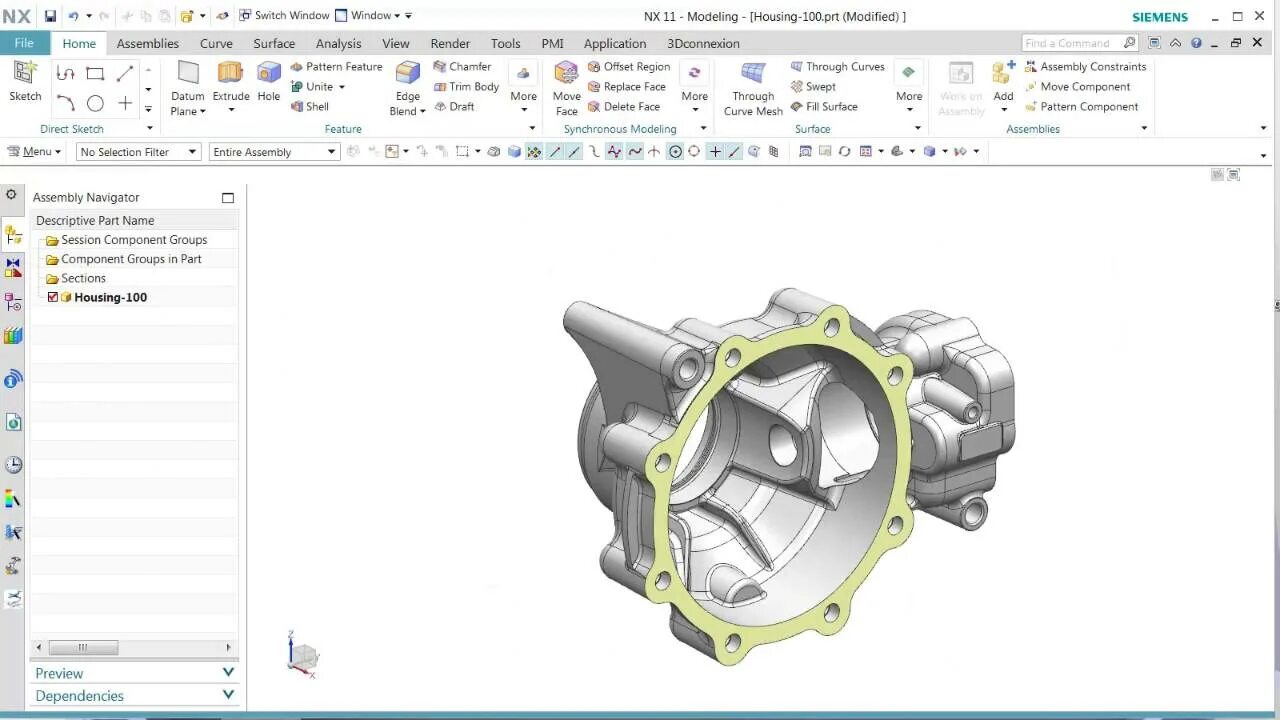Open the Window dropdown menu
The width and height of the screenshot is (1280, 720).
pyautogui.click(x=367, y=16)
